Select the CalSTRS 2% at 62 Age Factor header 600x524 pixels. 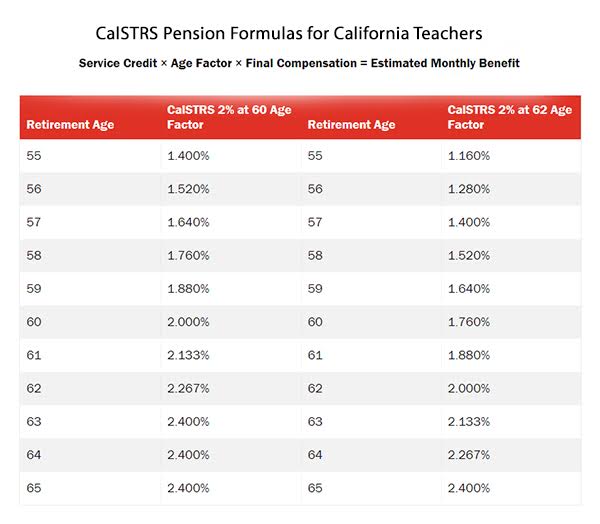click(509, 117)
